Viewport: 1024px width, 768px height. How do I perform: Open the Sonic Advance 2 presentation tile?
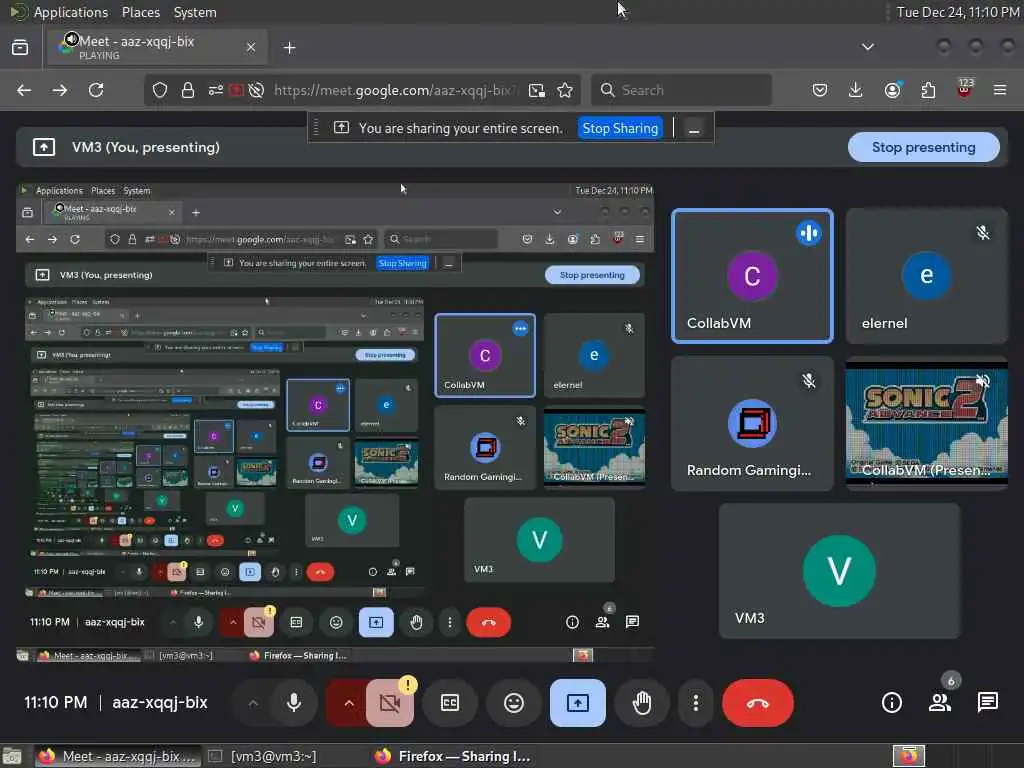click(x=926, y=423)
